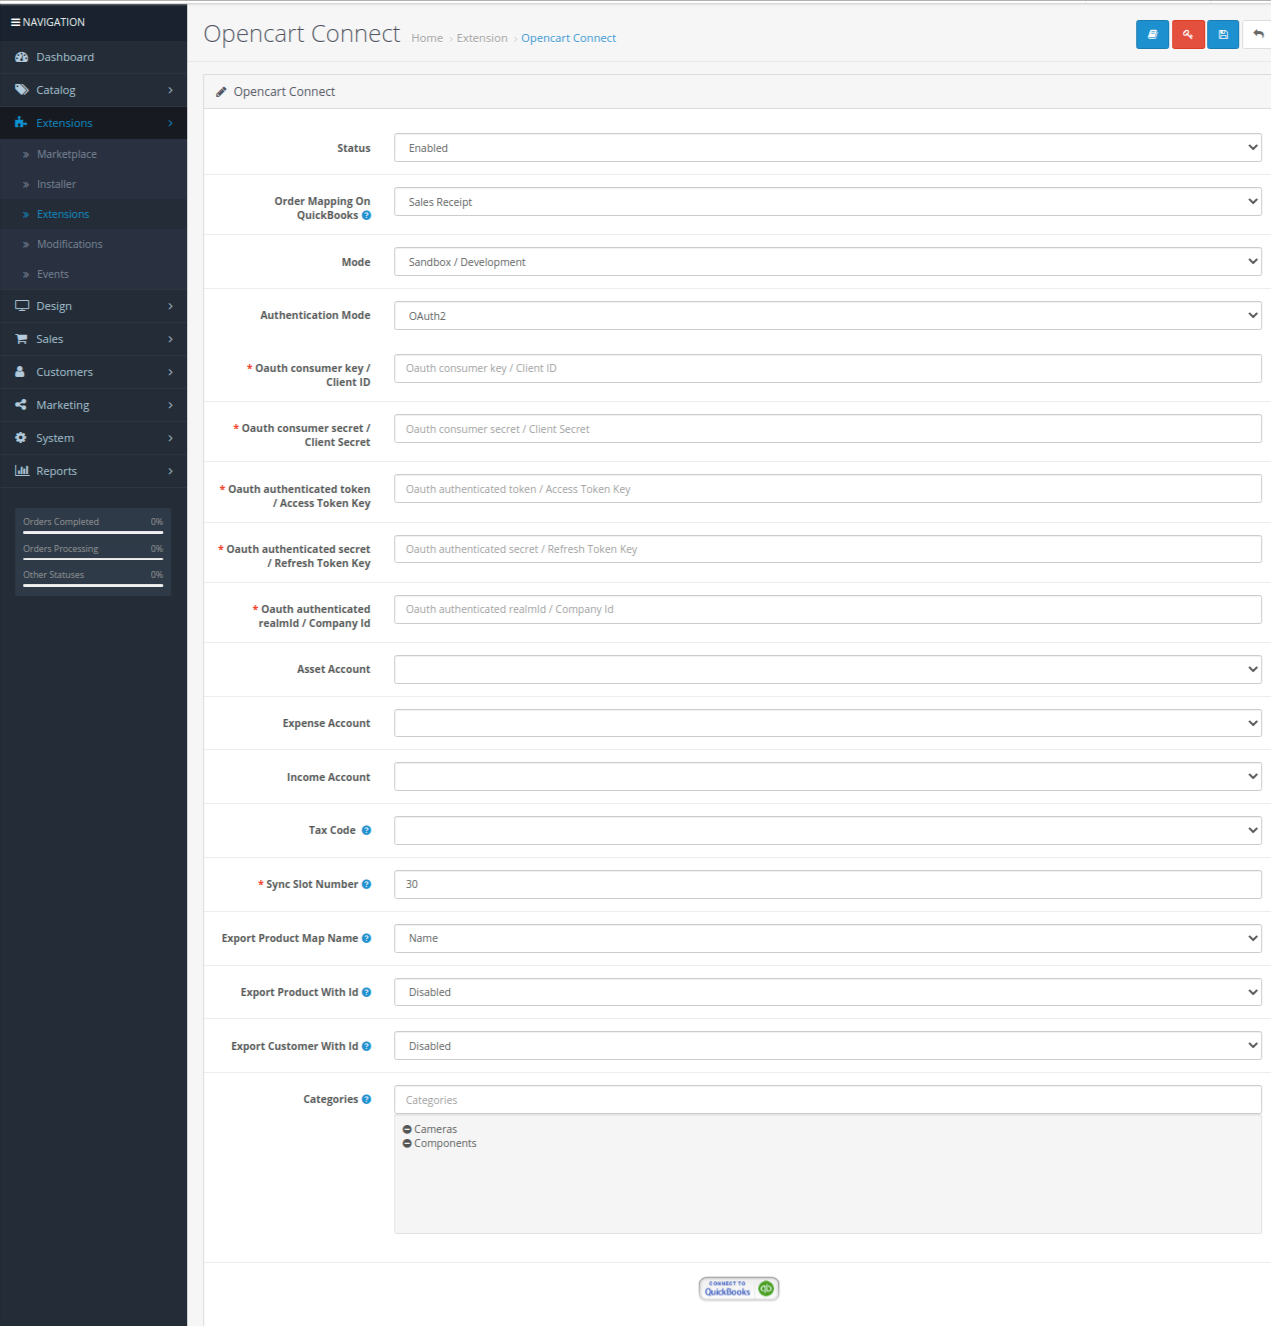Click the help icon next to Tax Code
This screenshot has height=1326, width=1271.
click(x=366, y=830)
